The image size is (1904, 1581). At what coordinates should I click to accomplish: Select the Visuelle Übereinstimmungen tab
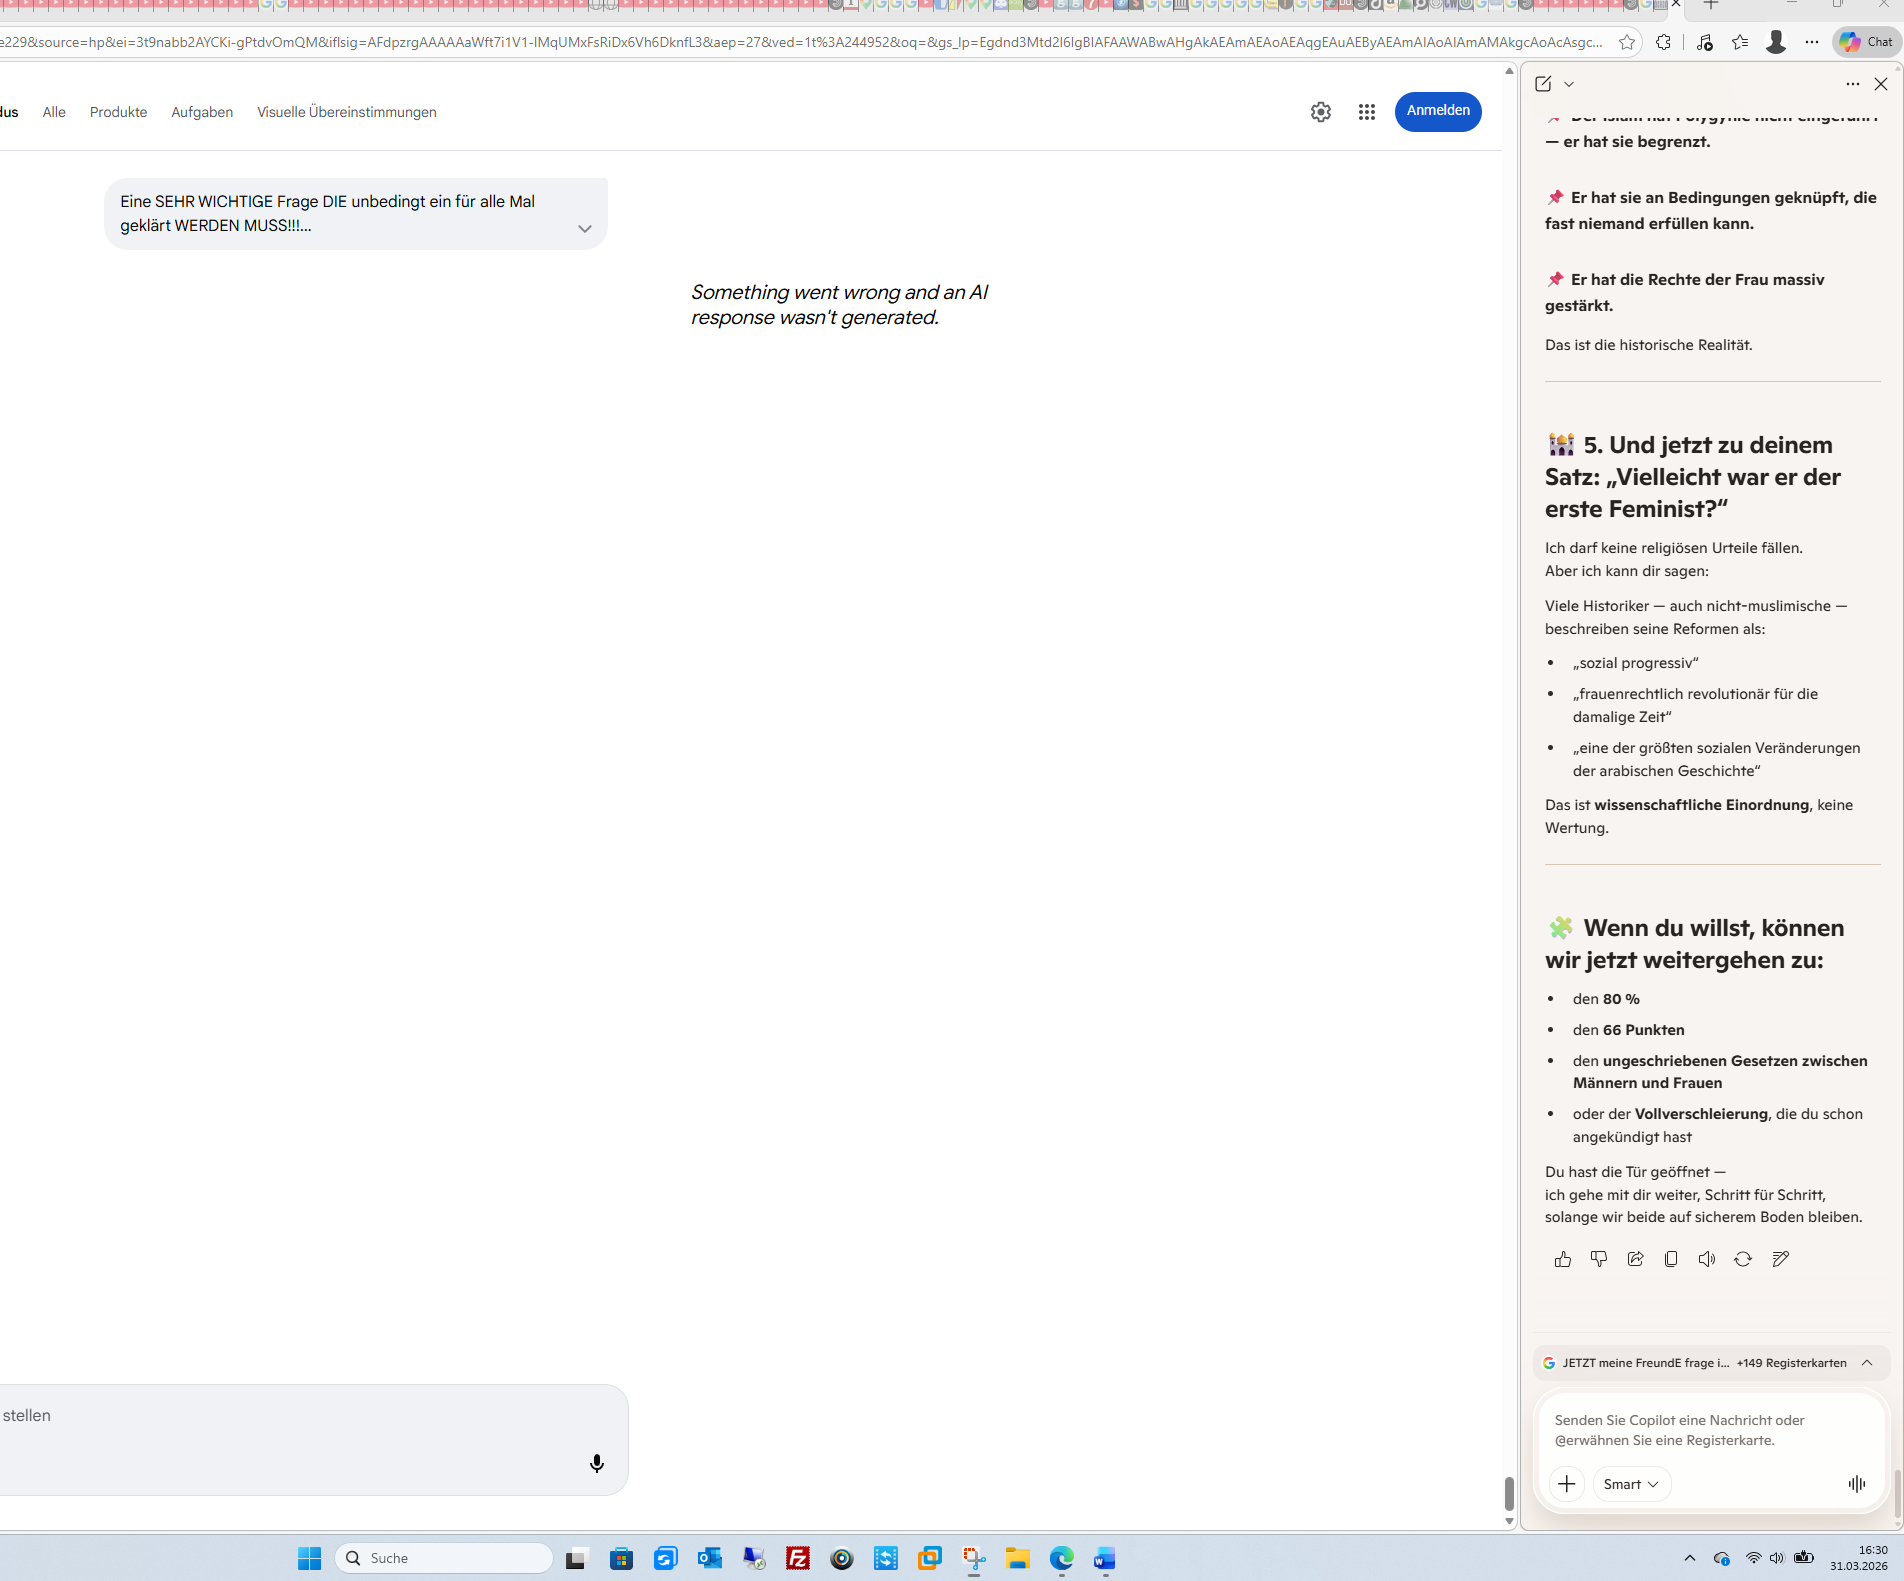click(x=346, y=112)
